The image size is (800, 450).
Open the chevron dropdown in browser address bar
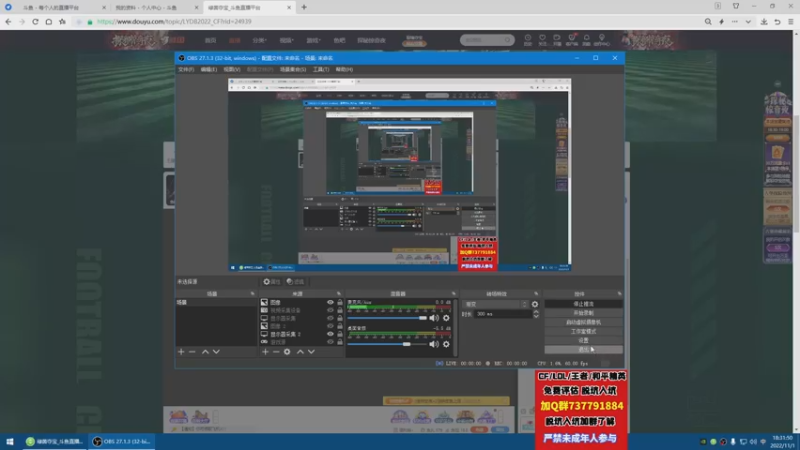click(748, 22)
